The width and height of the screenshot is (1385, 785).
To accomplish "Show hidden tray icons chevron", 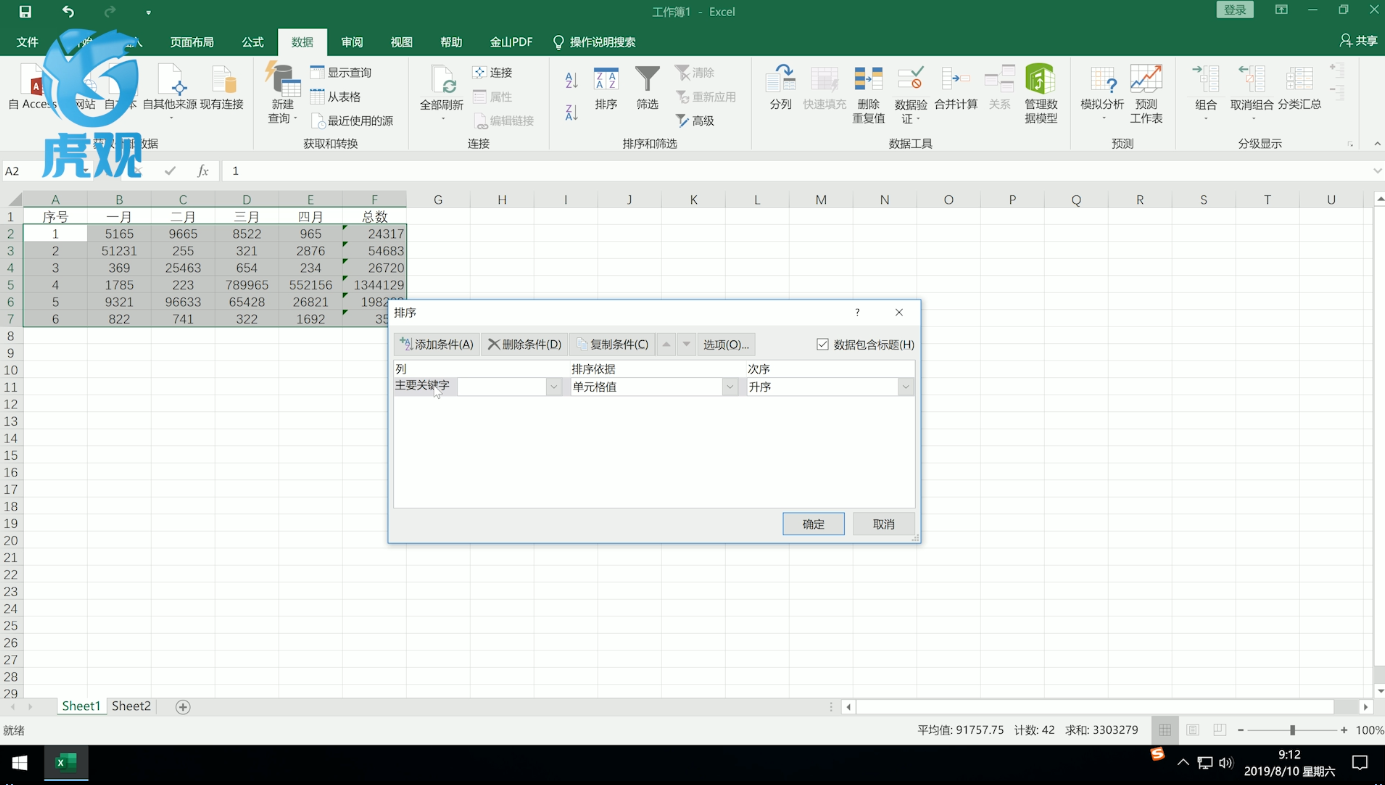I will tap(1183, 763).
